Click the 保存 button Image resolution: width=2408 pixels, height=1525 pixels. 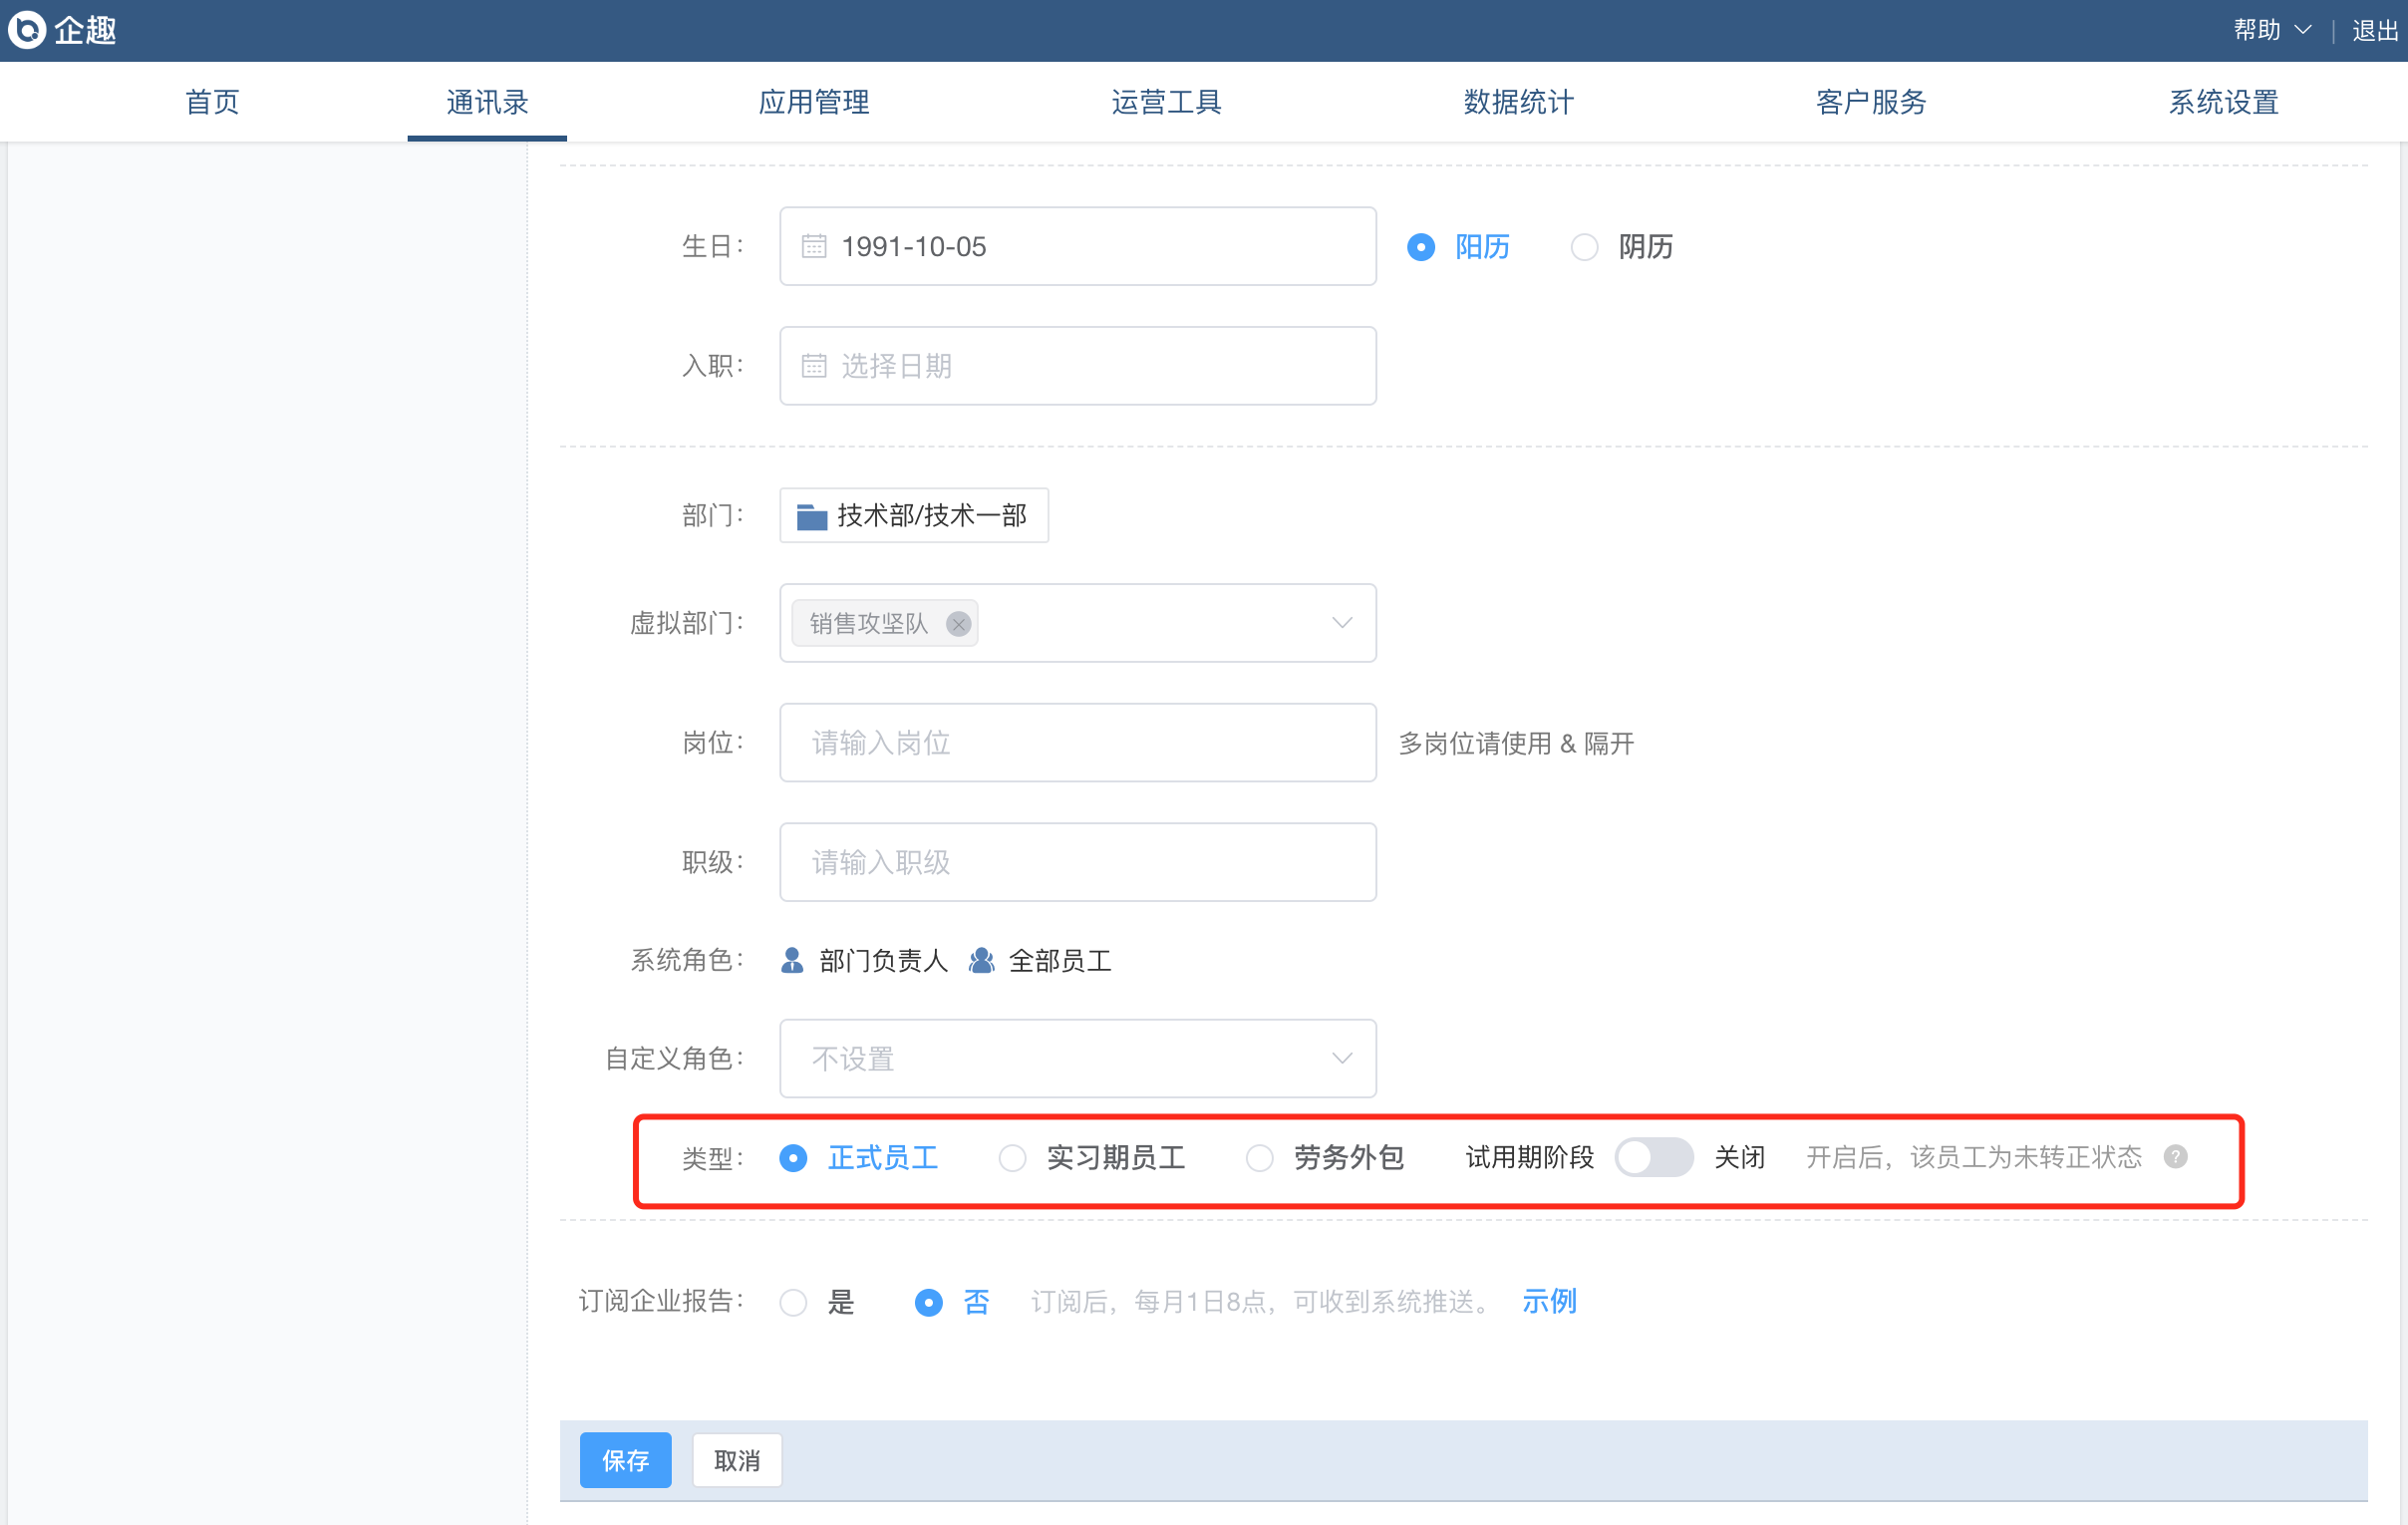(625, 1460)
